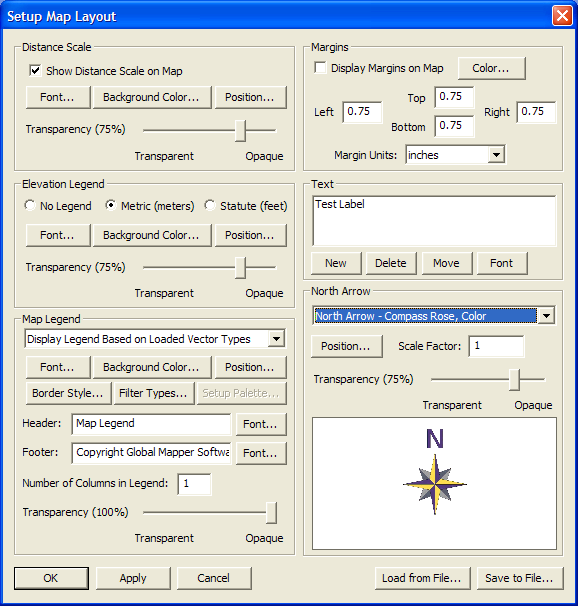The height and width of the screenshot is (606, 578).
Task: Enable Display Margins on Map checkbox
Action: pyautogui.click(x=320, y=68)
